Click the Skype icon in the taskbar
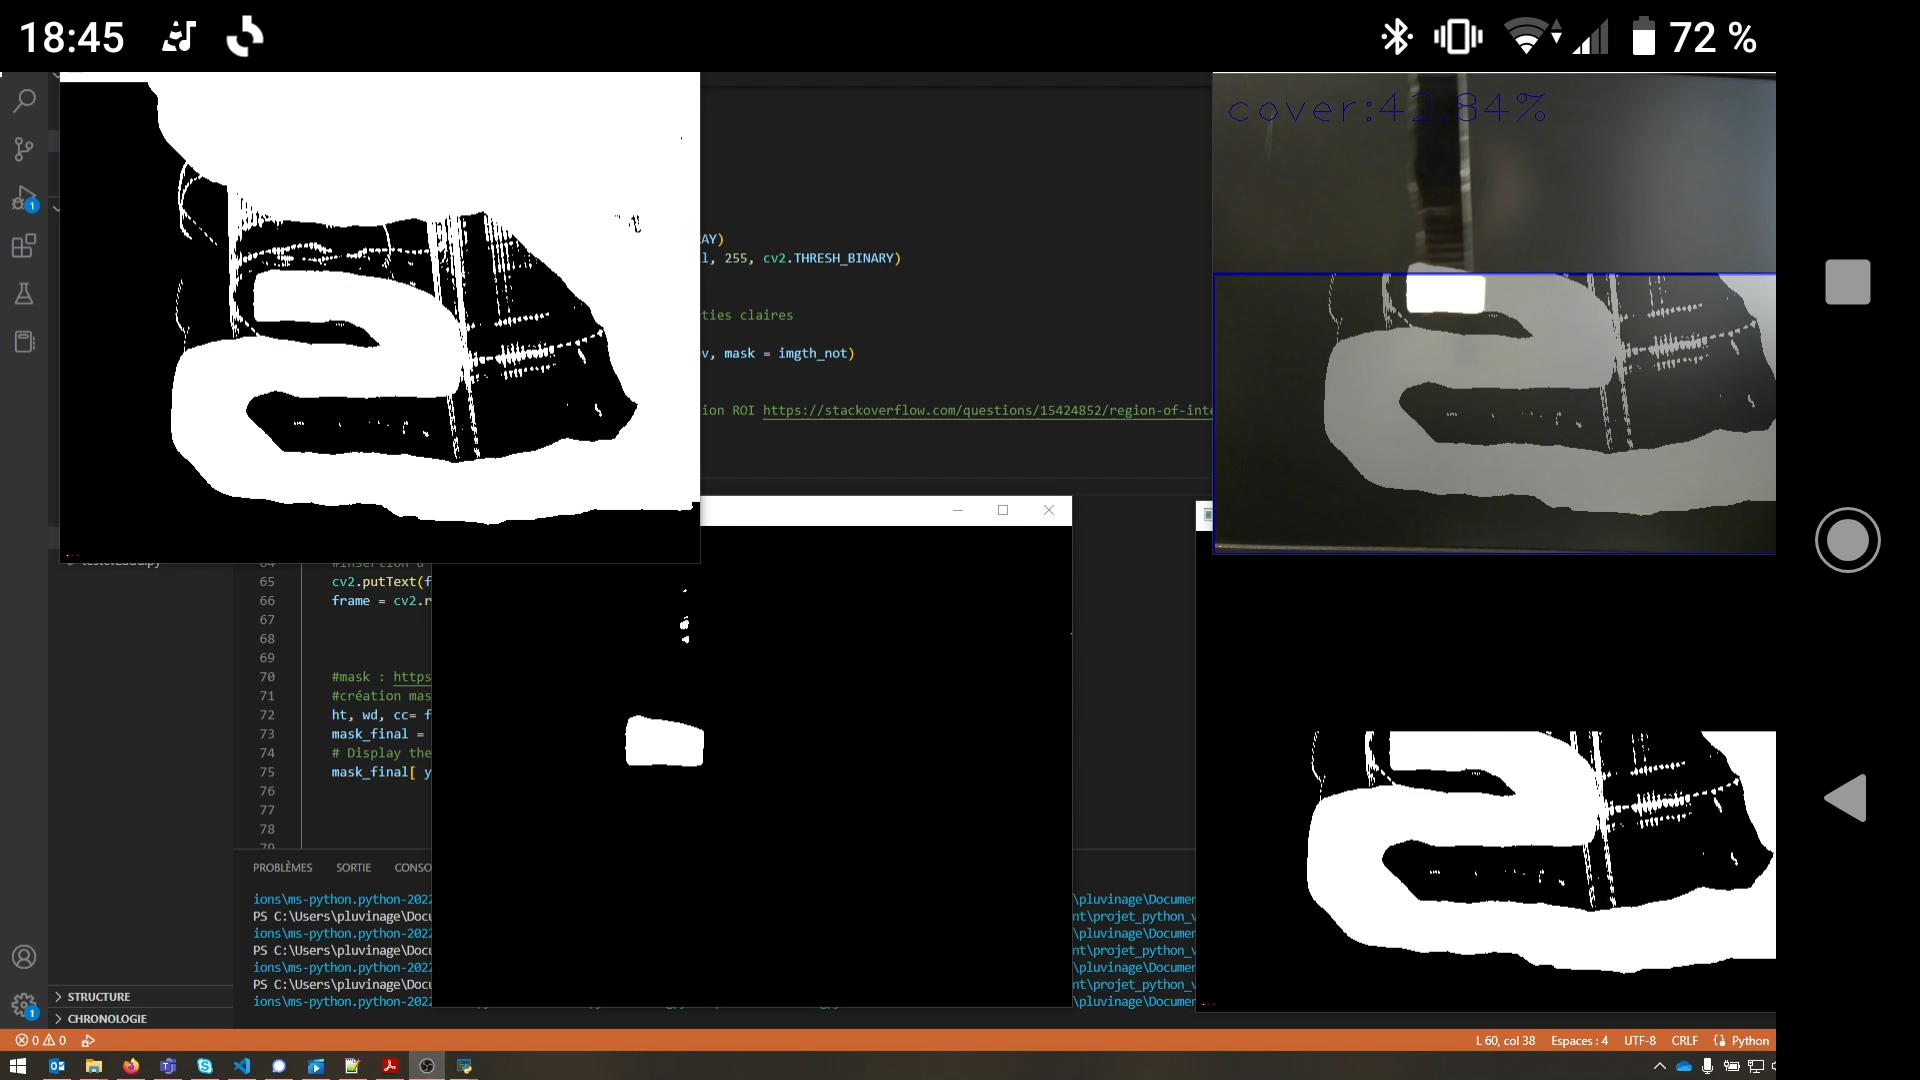 (205, 1066)
